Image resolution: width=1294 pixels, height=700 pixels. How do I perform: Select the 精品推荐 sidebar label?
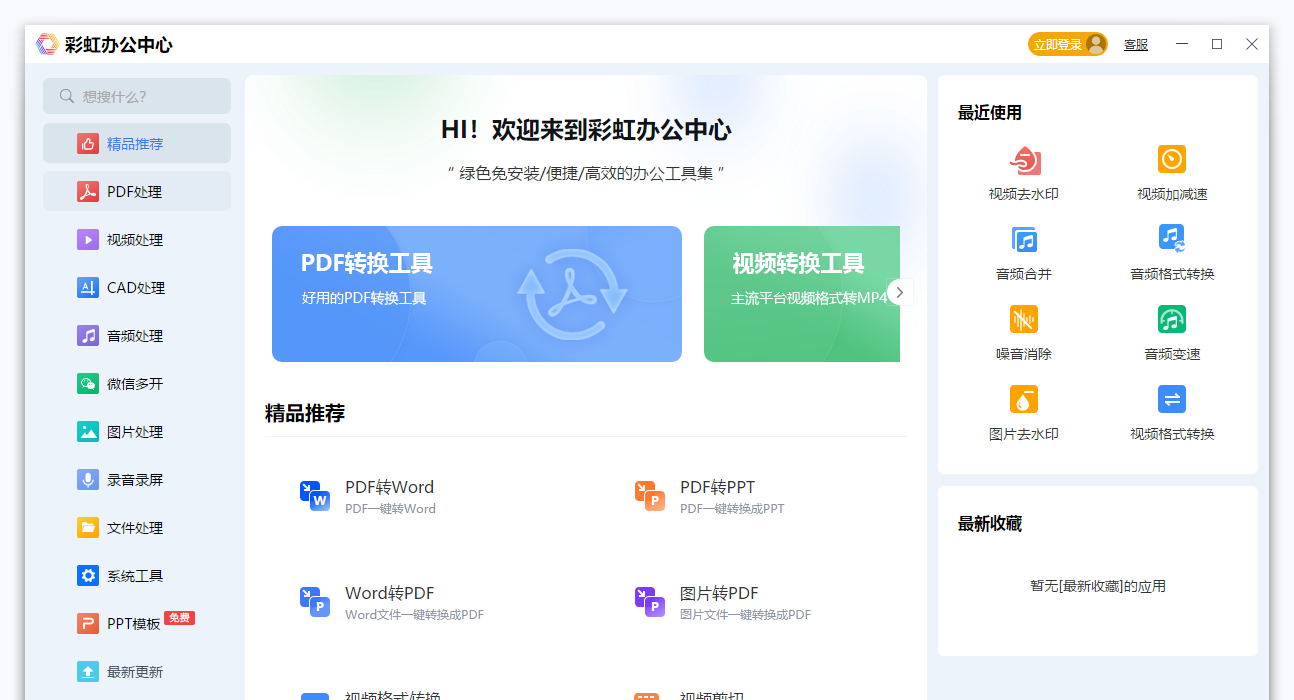135,144
